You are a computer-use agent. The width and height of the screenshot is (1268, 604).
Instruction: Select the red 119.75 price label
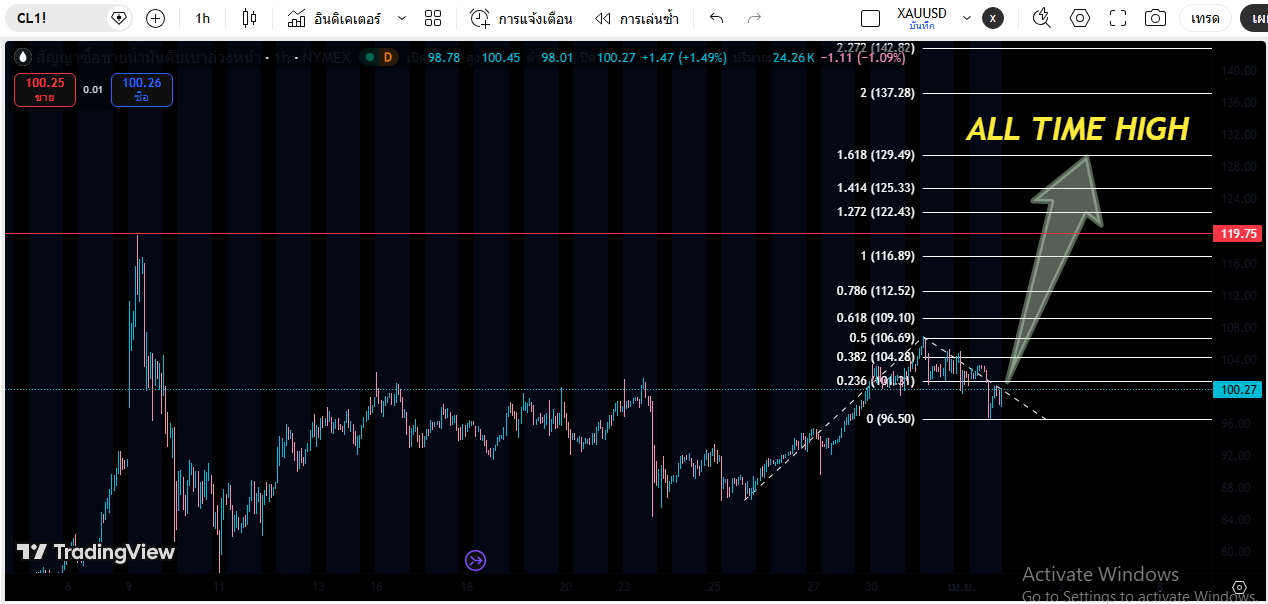pos(1238,233)
